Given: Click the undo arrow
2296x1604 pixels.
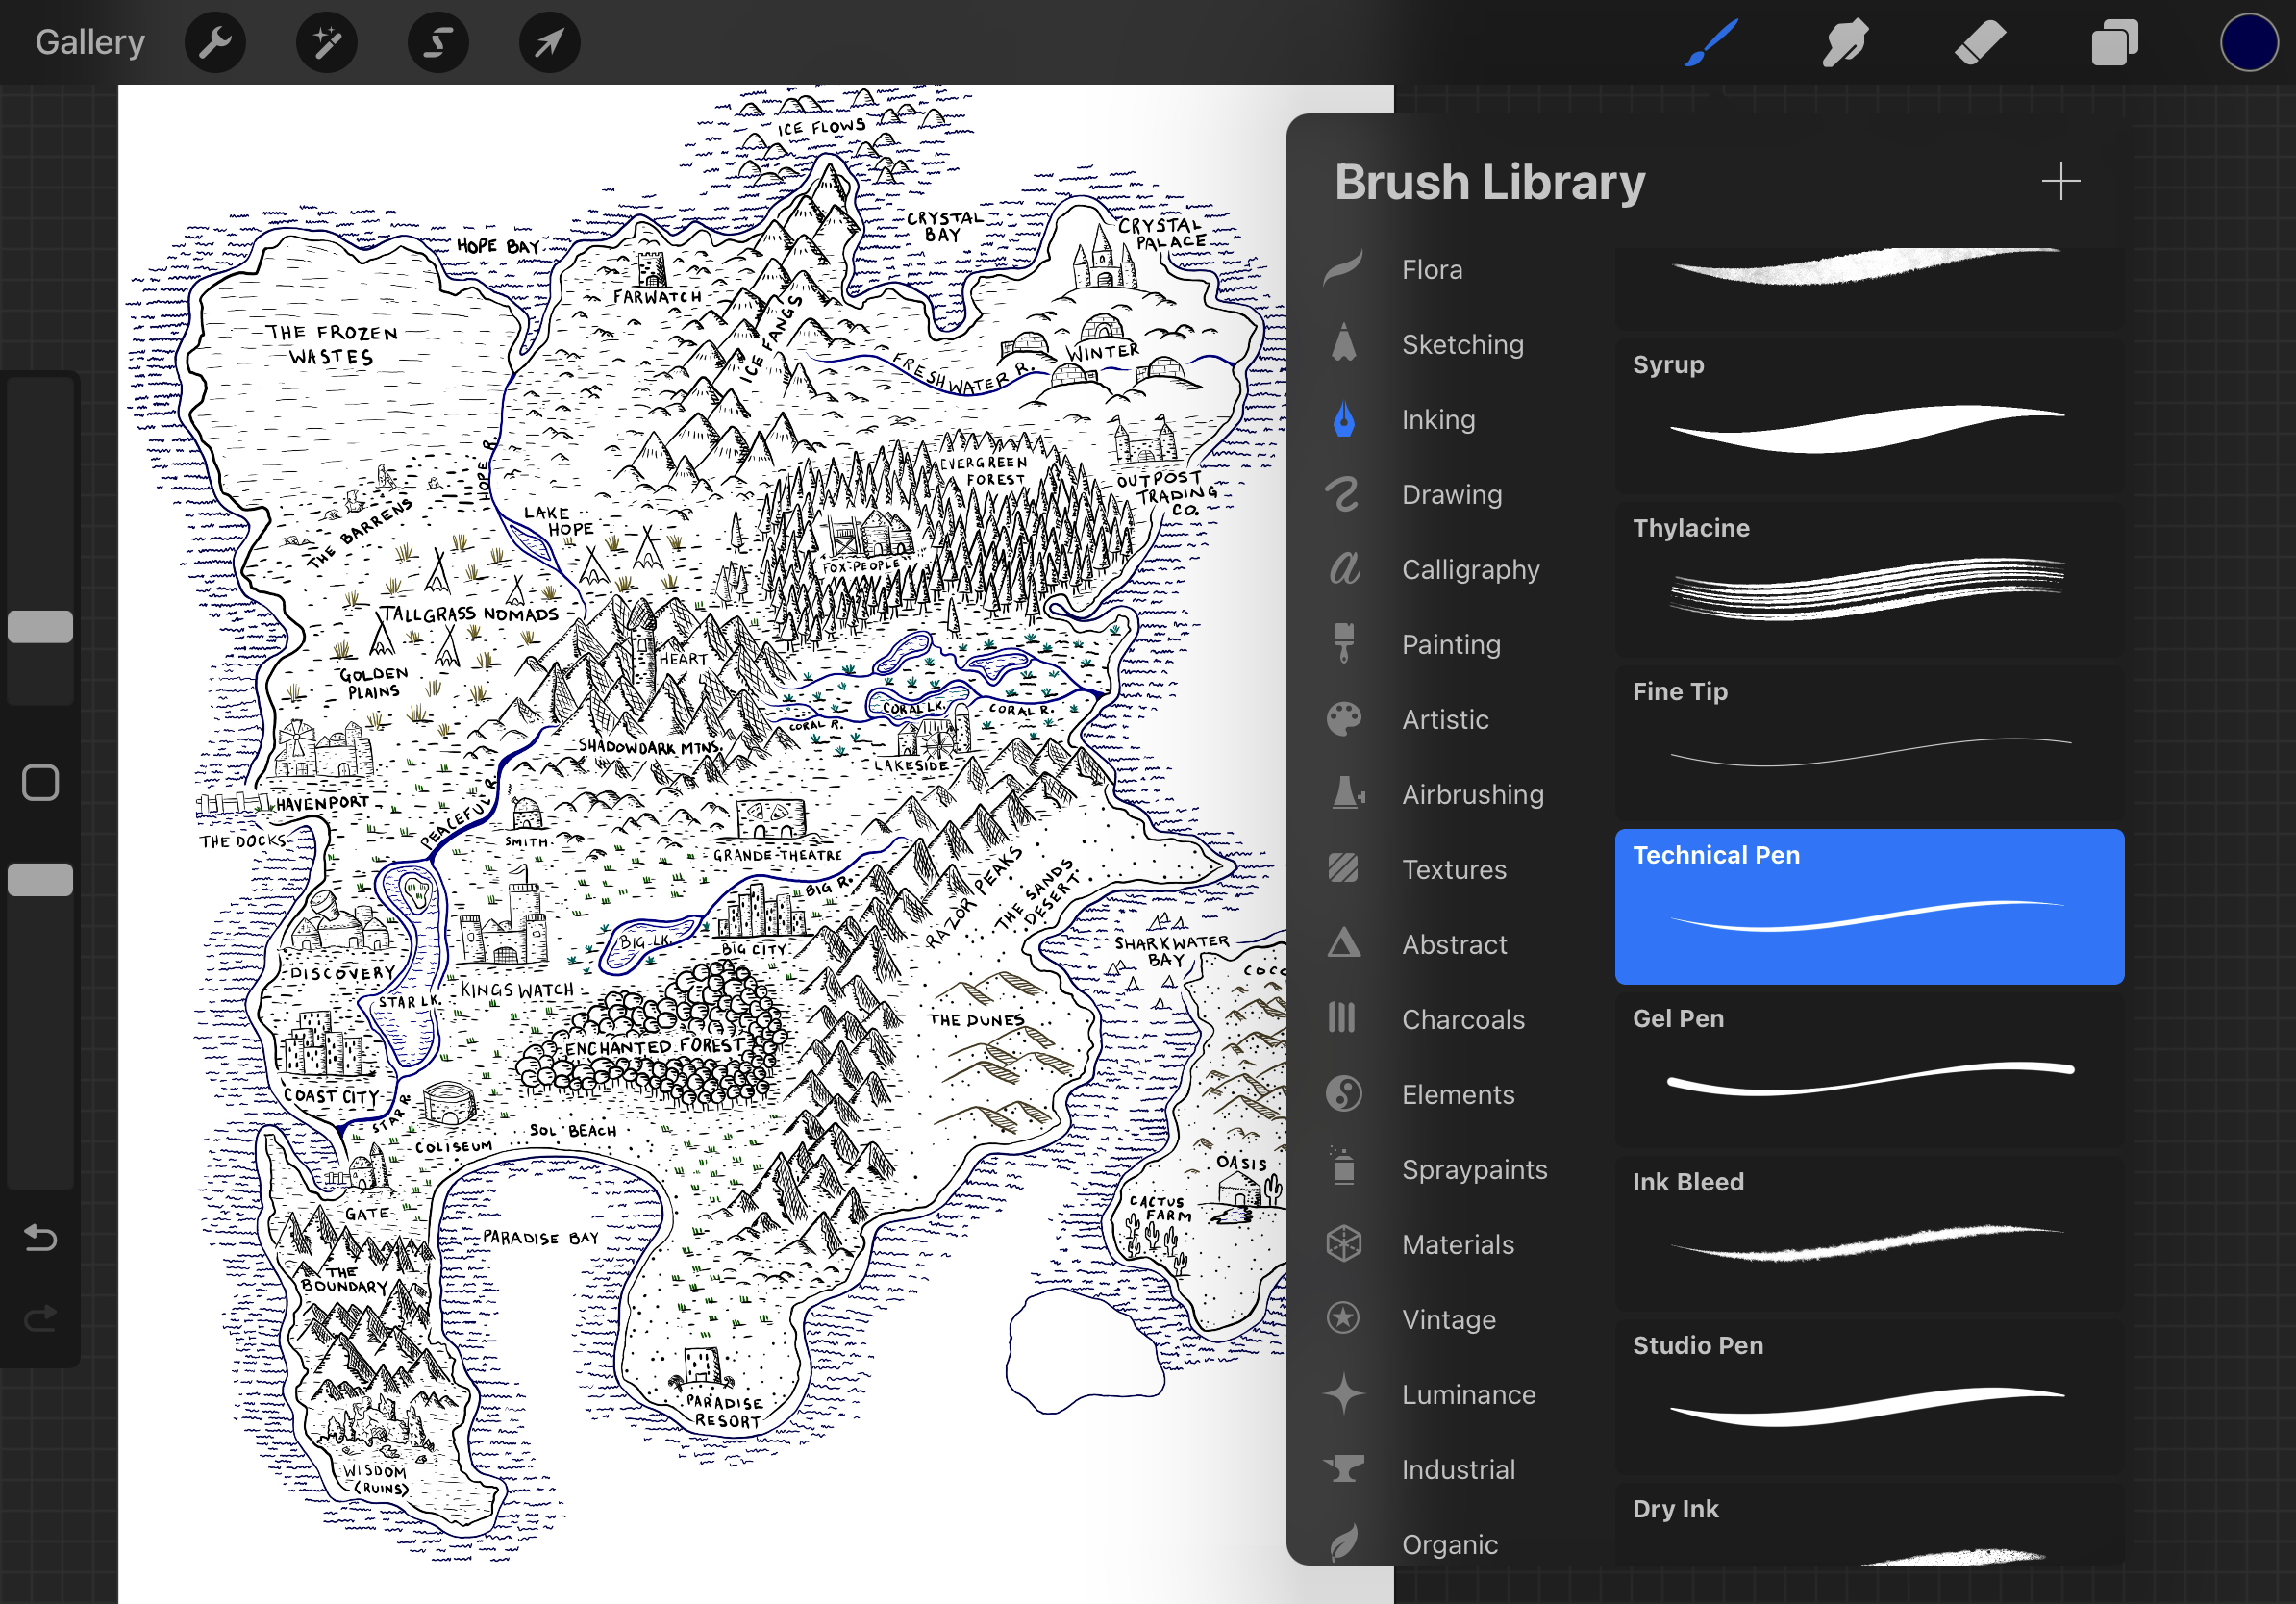Looking at the screenshot, I should [40, 1238].
